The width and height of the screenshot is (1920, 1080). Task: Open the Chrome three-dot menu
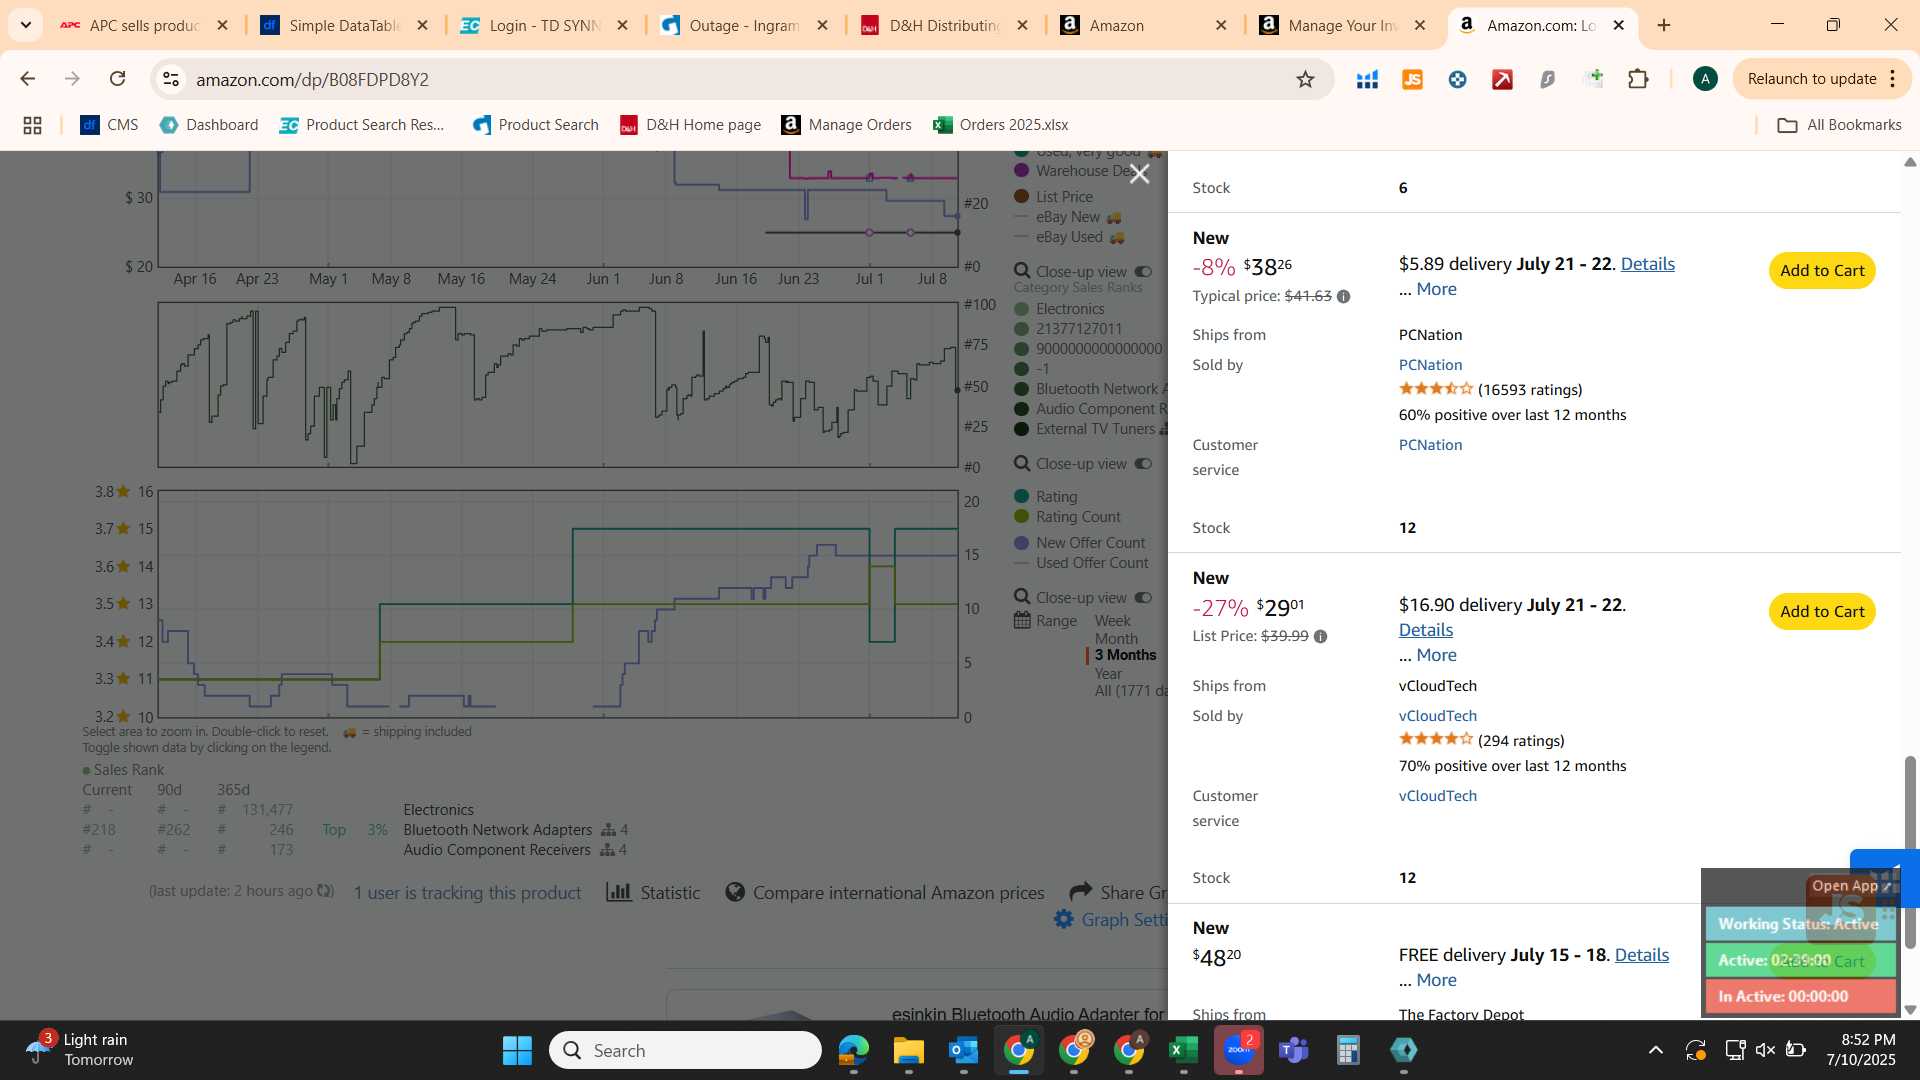coord(1893,79)
